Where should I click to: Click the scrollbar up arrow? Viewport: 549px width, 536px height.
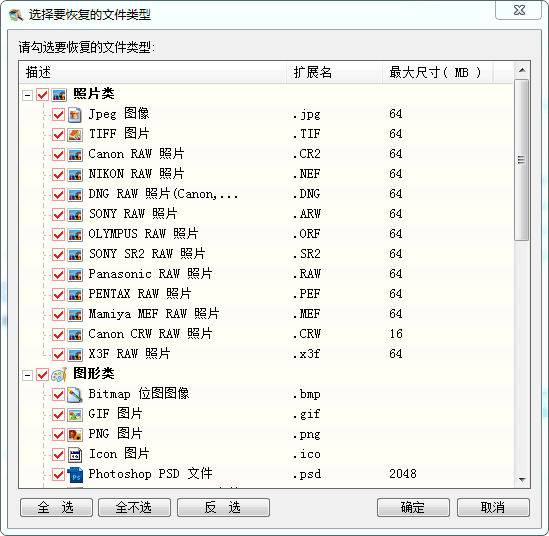522,70
